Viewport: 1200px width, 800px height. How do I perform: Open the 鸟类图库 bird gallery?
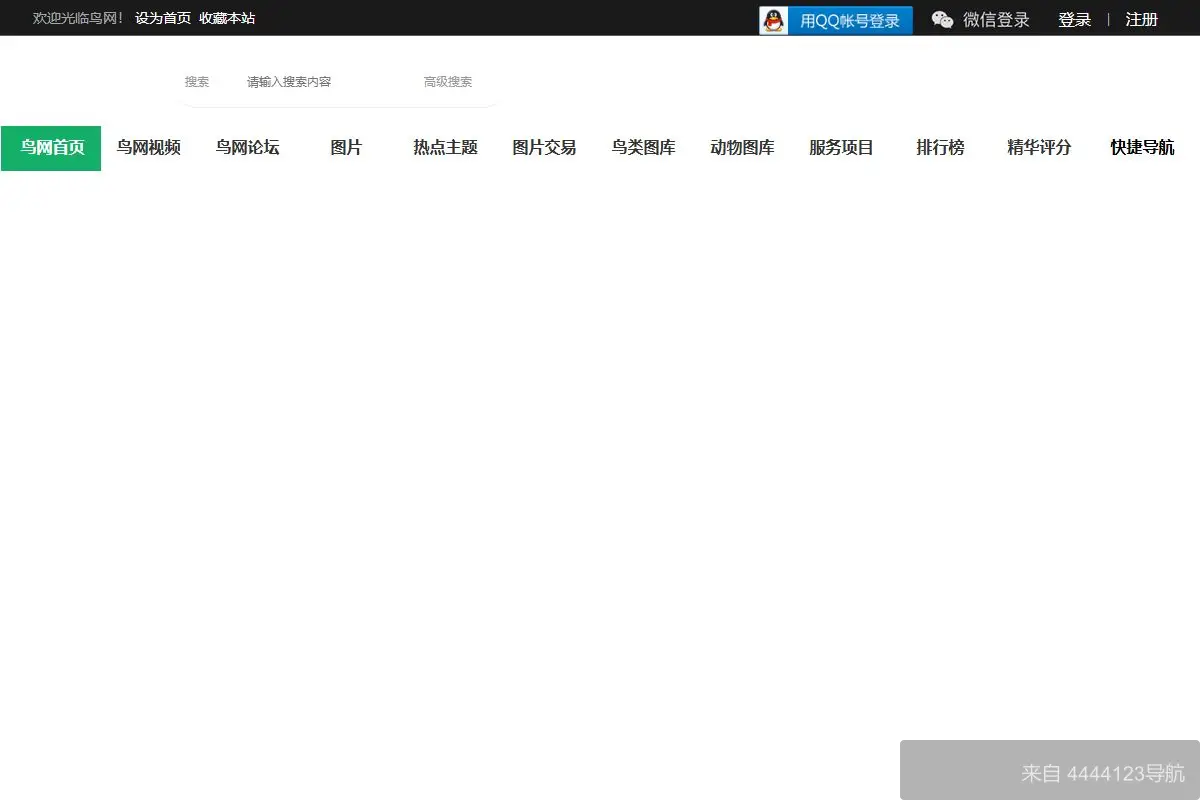(643, 147)
